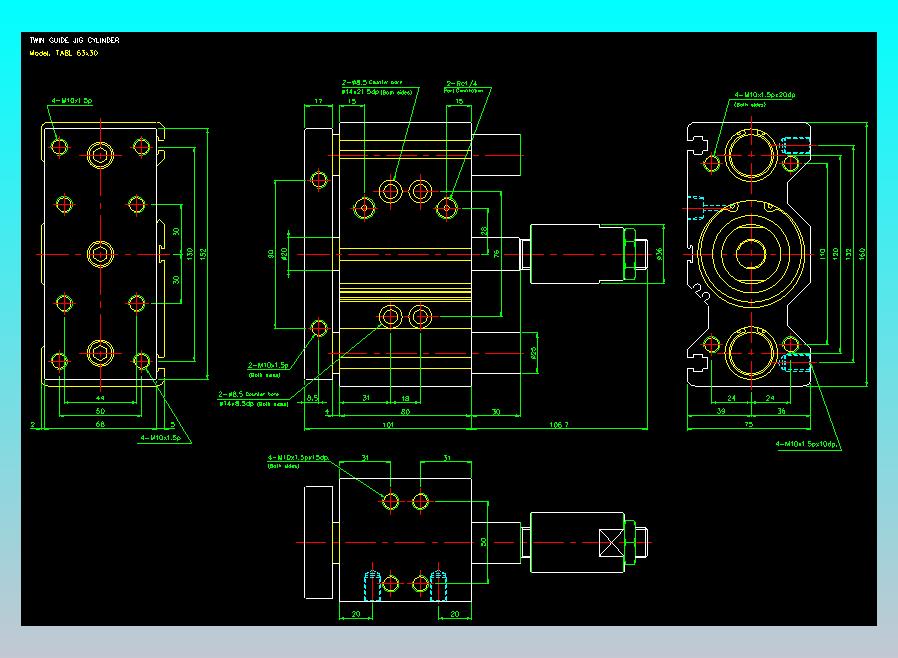This screenshot has width=898, height=658.
Task: Click the center hex socket bolt on the left plate
Action: 101,254
